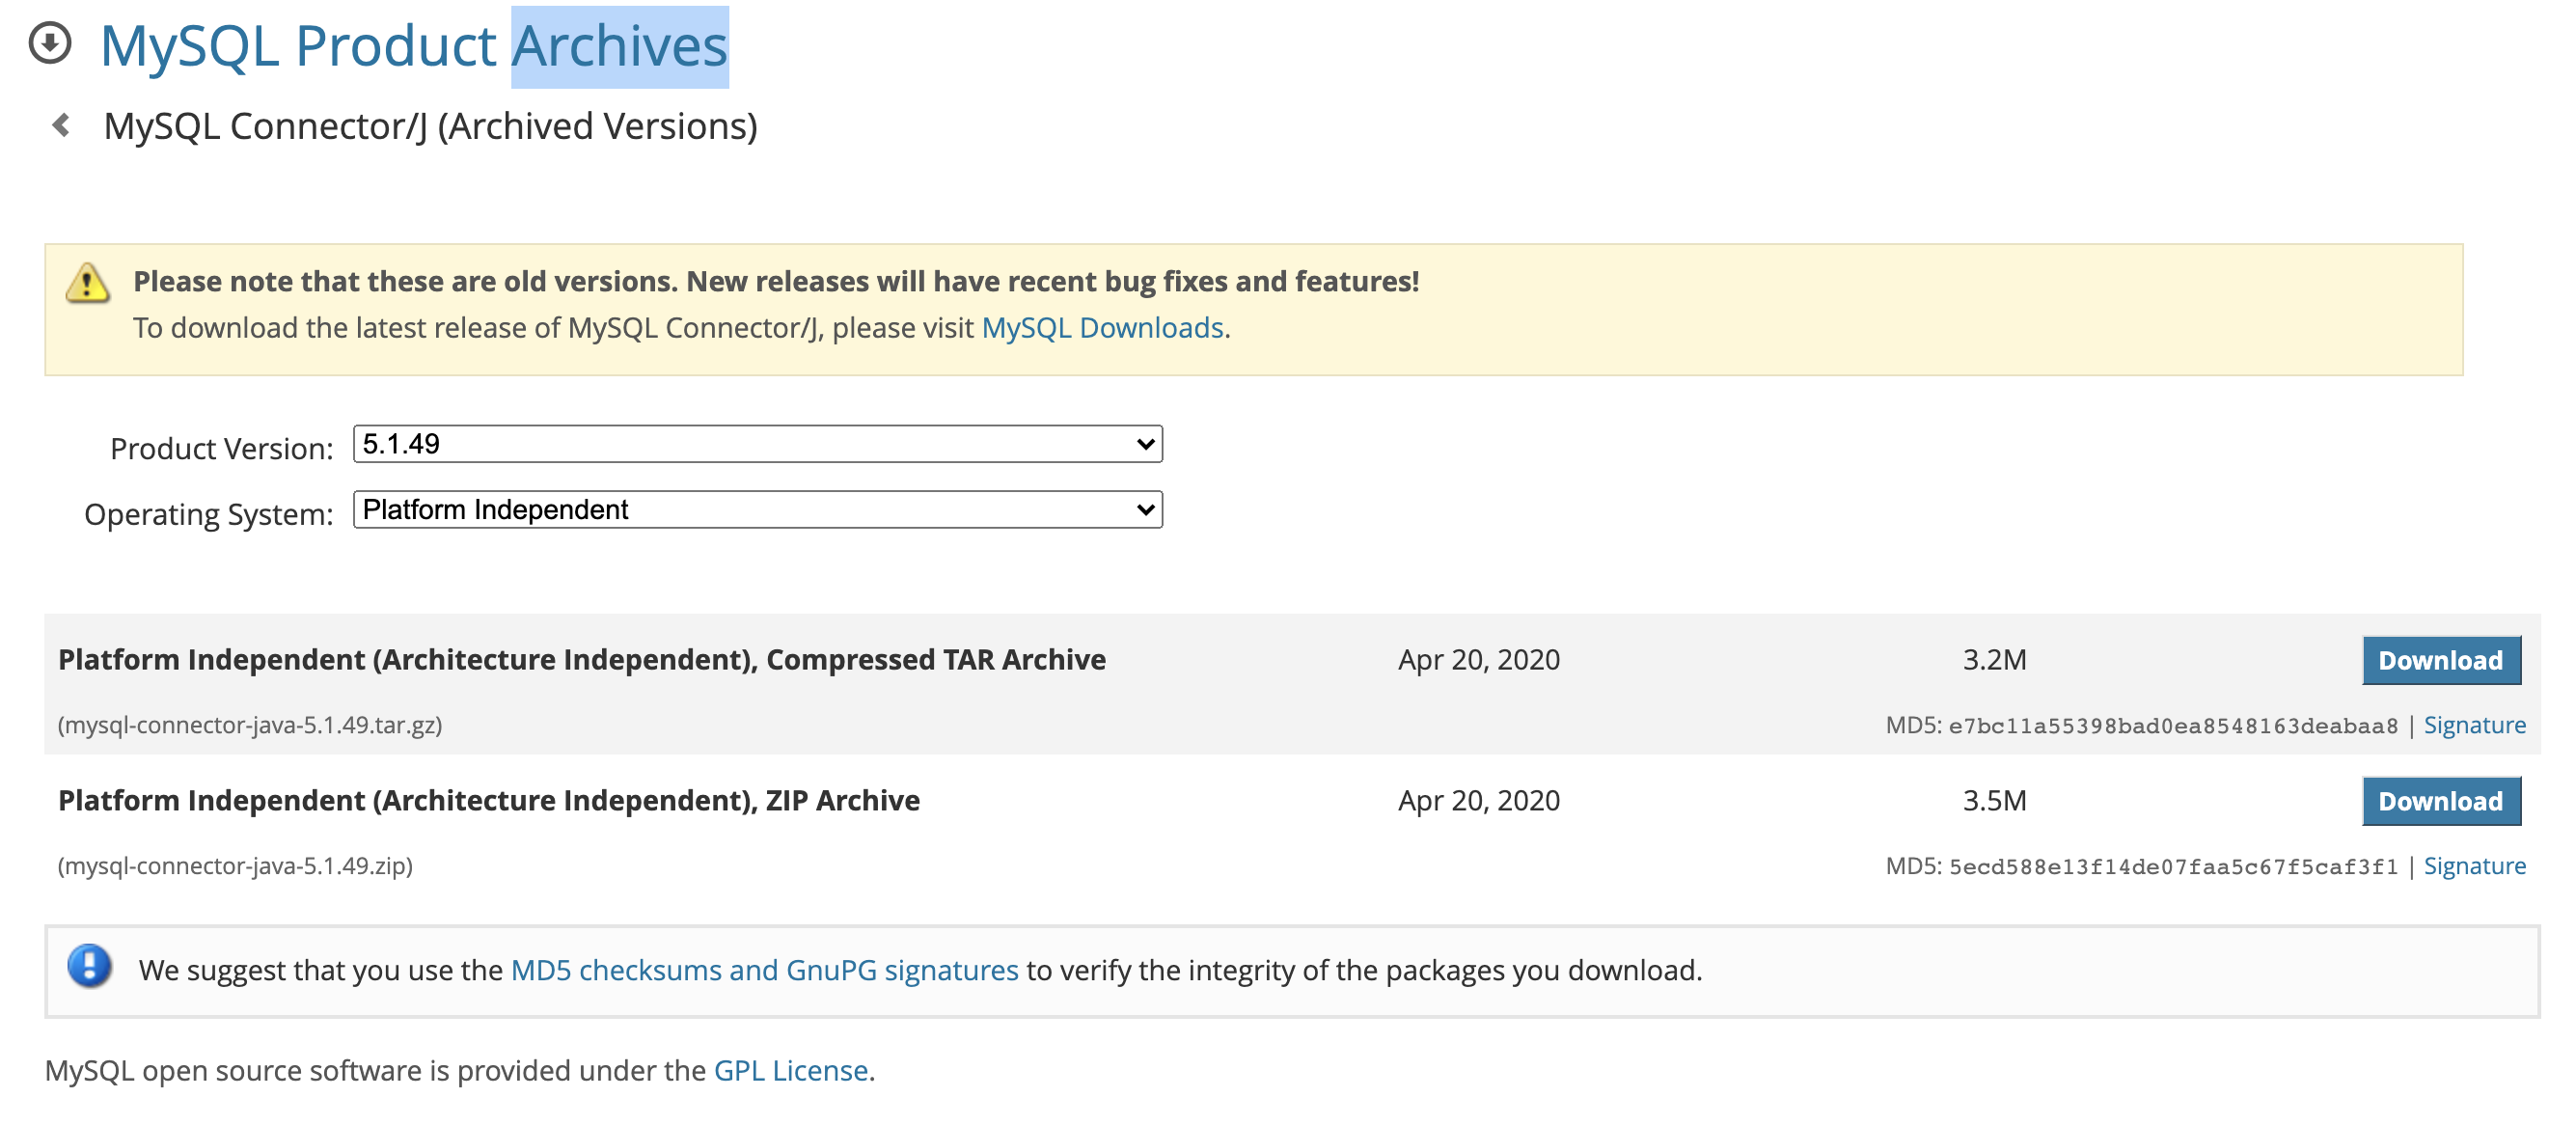Open MD5 checksums and GnuPG signatures link
The width and height of the screenshot is (2576, 1125).
[764, 970]
